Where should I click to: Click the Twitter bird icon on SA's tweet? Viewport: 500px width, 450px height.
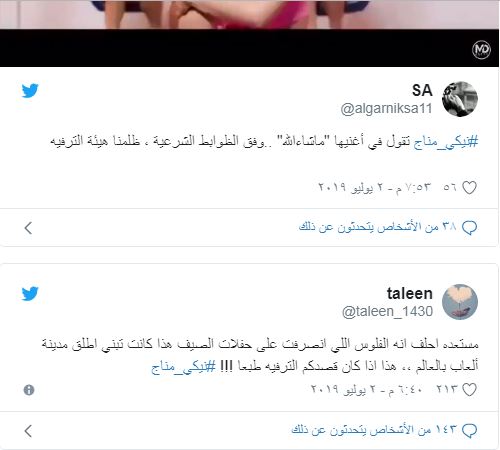(30, 91)
